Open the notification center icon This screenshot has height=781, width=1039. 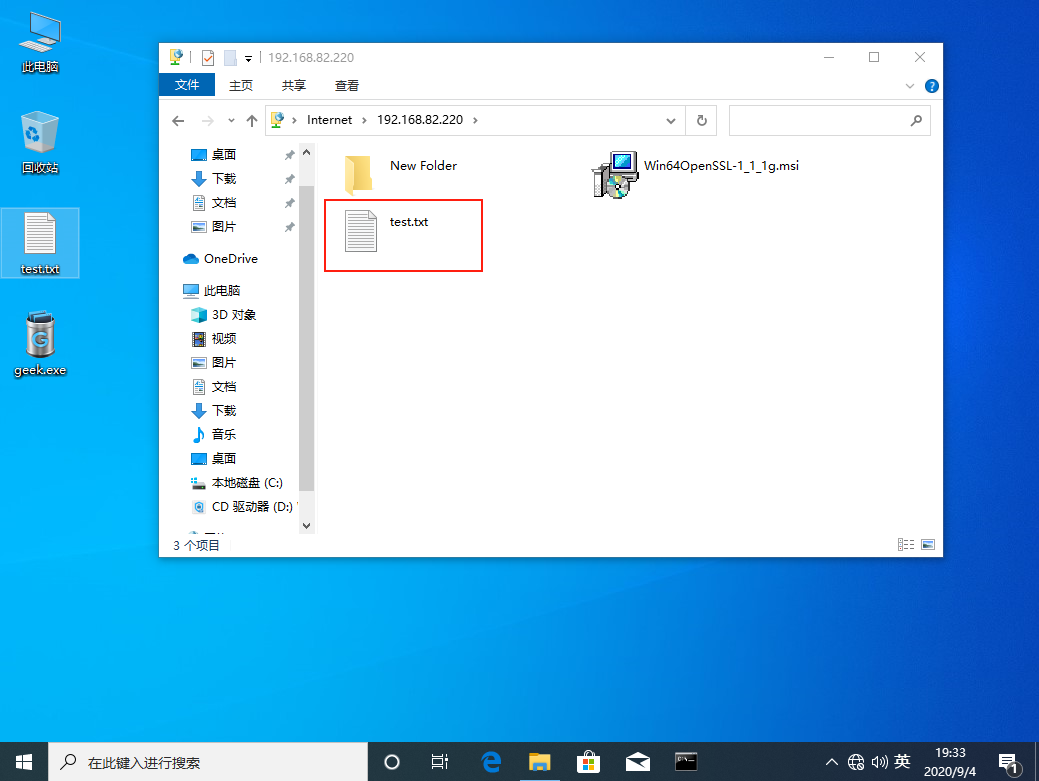1008,763
